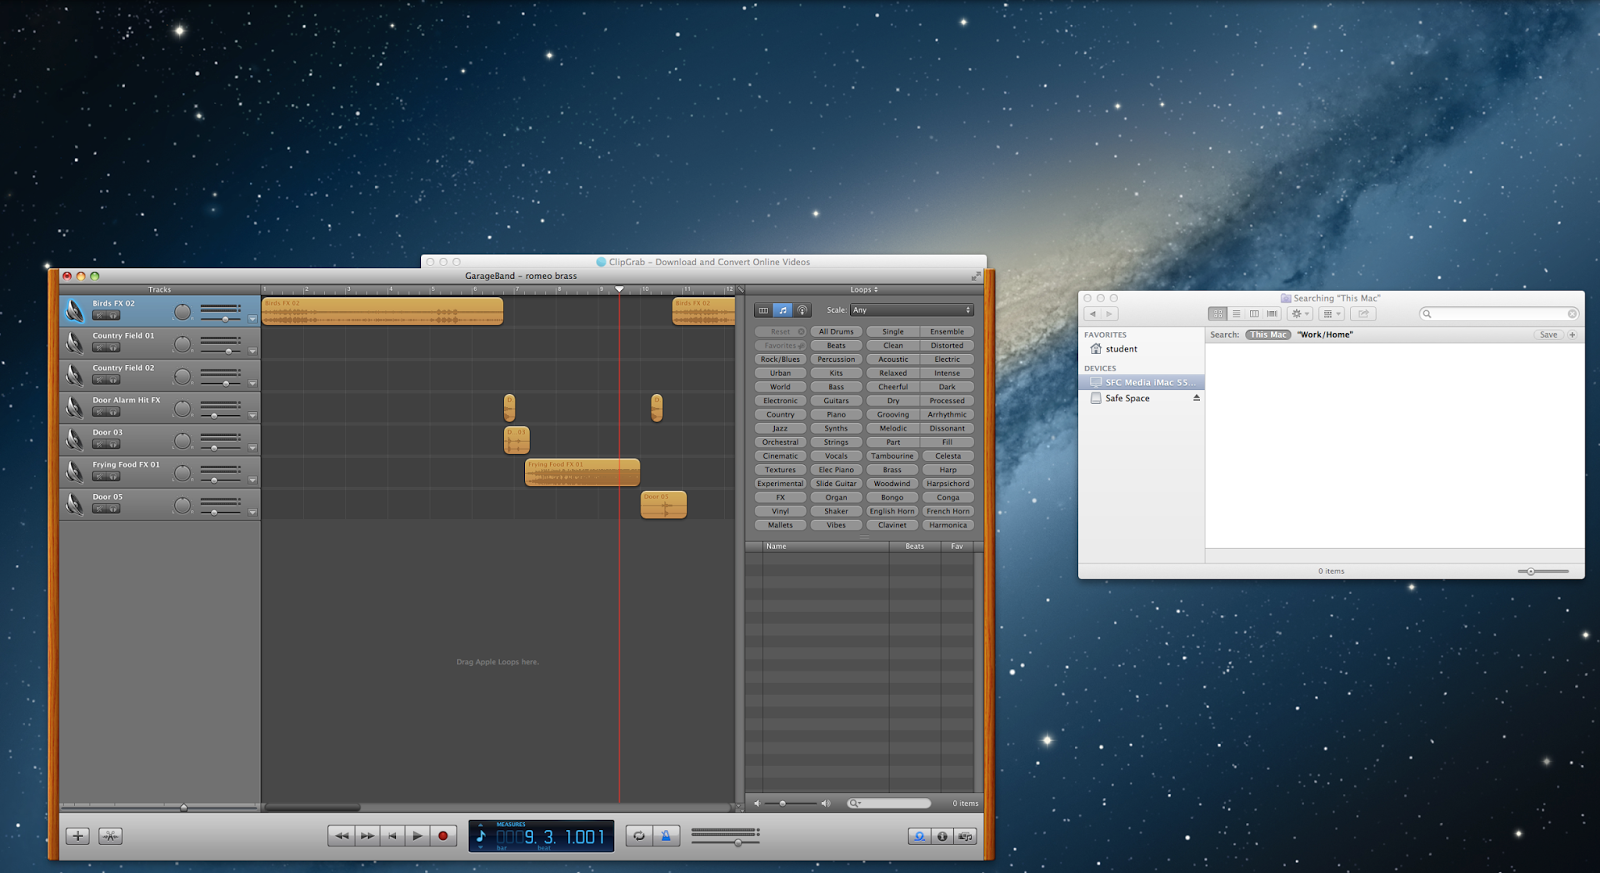Open the media browser button
The width and height of the screenshot is (1600, 873).
(x=965, y=836)
